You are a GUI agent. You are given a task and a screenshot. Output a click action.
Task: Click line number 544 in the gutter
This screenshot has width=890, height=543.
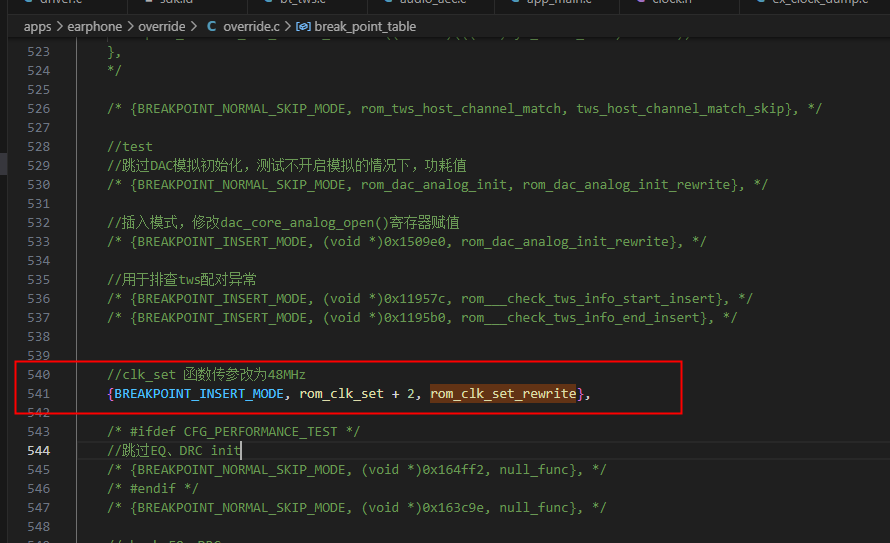click(39, 451)
